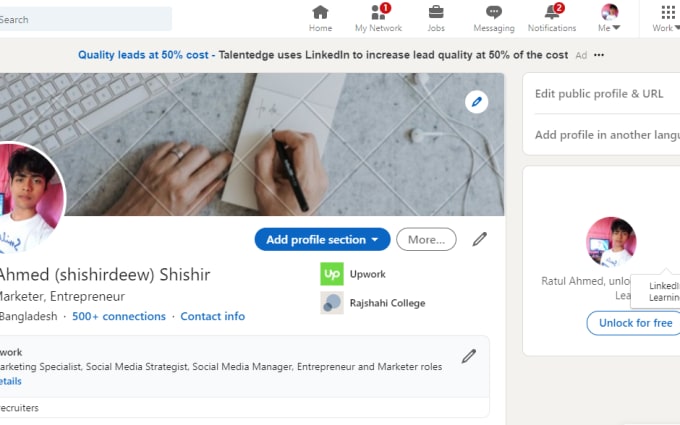The height and width of the screenshot is (425, 680).
Task: Open the Jobs briefcase icon
Action: point(436,13)
